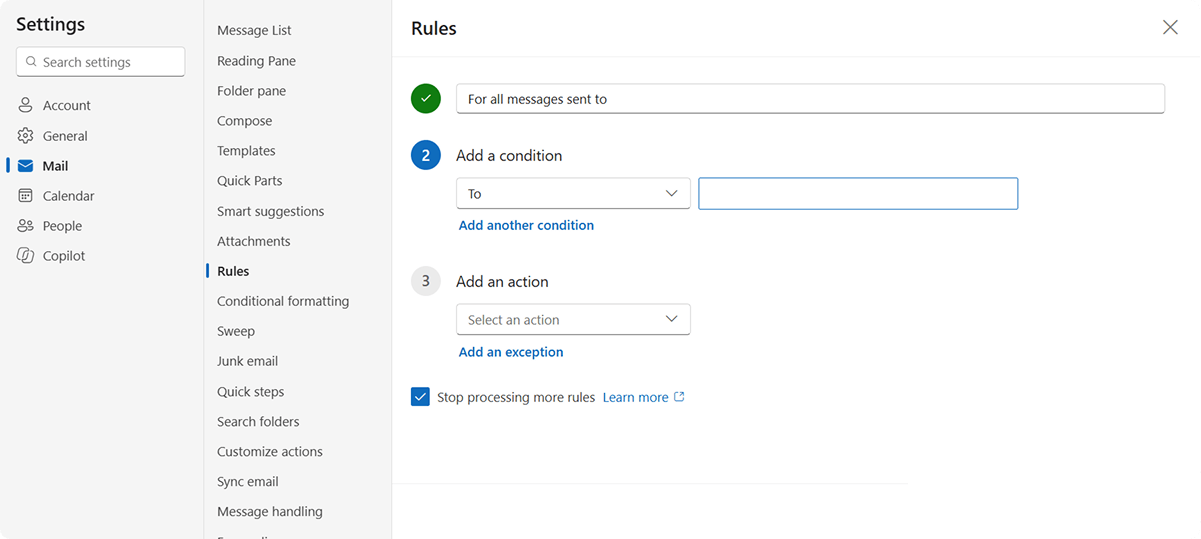Click the empty condition value field
Viewport: 1201px width, 539px height.
tap(858, 194)
